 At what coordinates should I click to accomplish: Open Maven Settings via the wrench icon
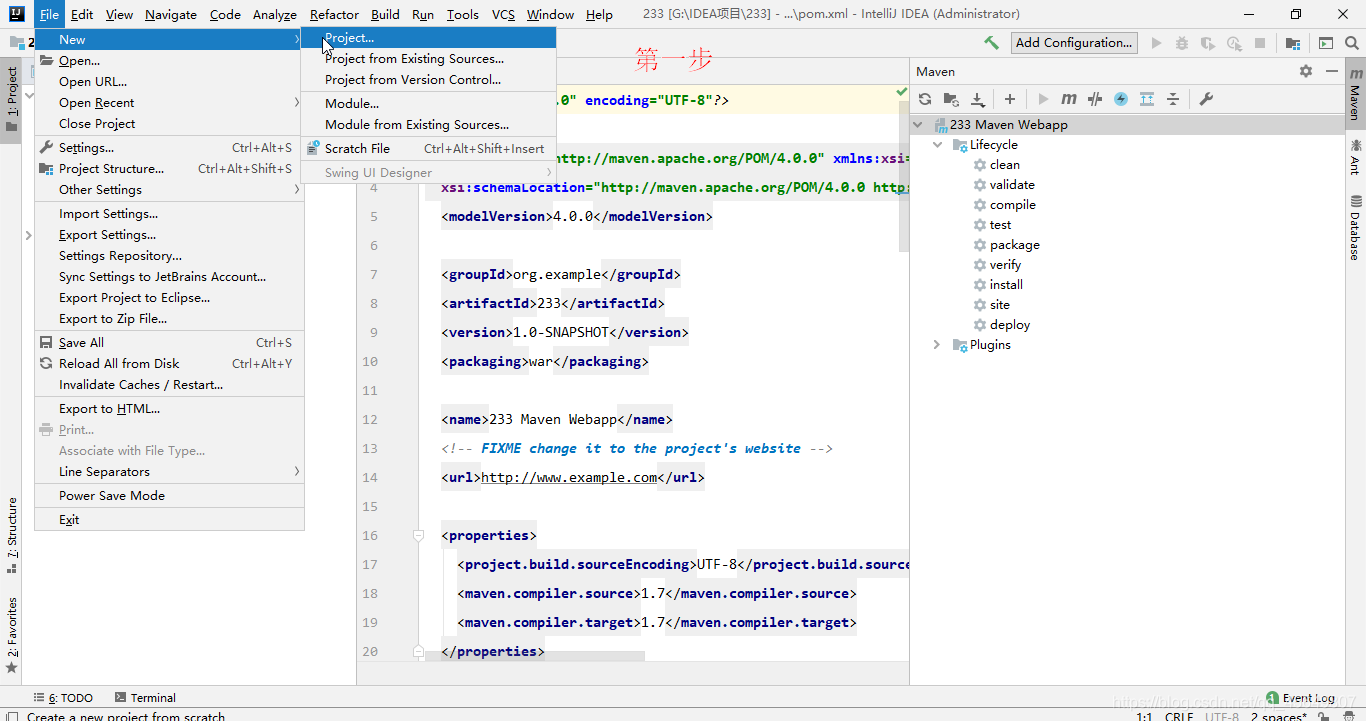coord(1206,99)
